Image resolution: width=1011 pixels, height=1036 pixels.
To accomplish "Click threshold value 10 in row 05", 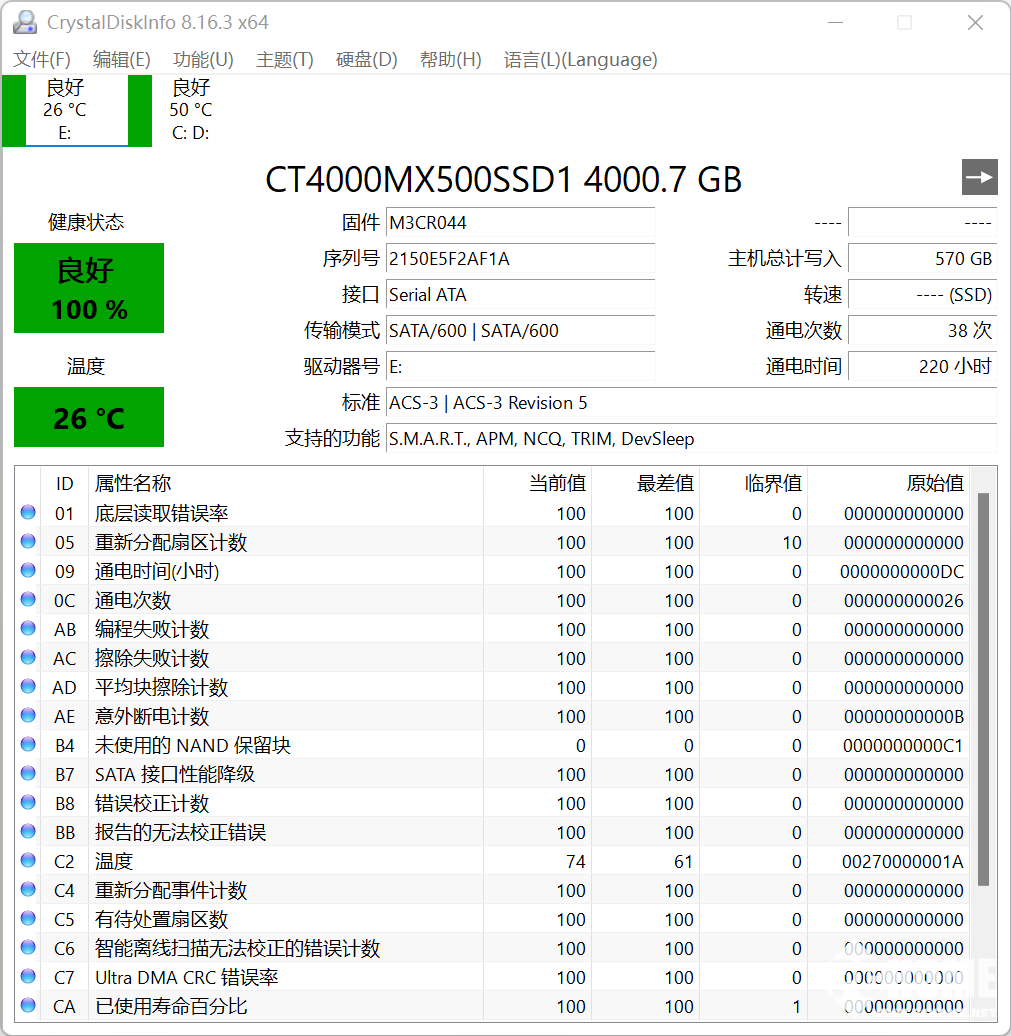I will (792, 542).
